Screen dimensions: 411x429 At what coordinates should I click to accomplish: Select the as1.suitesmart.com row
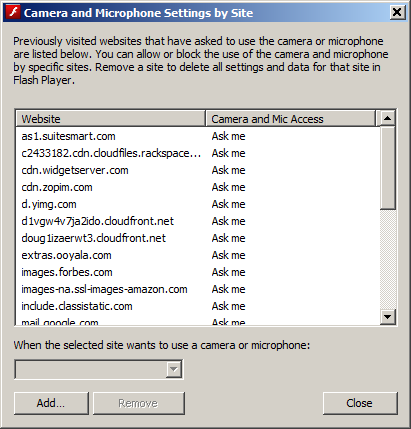click(x=198, y=136)
